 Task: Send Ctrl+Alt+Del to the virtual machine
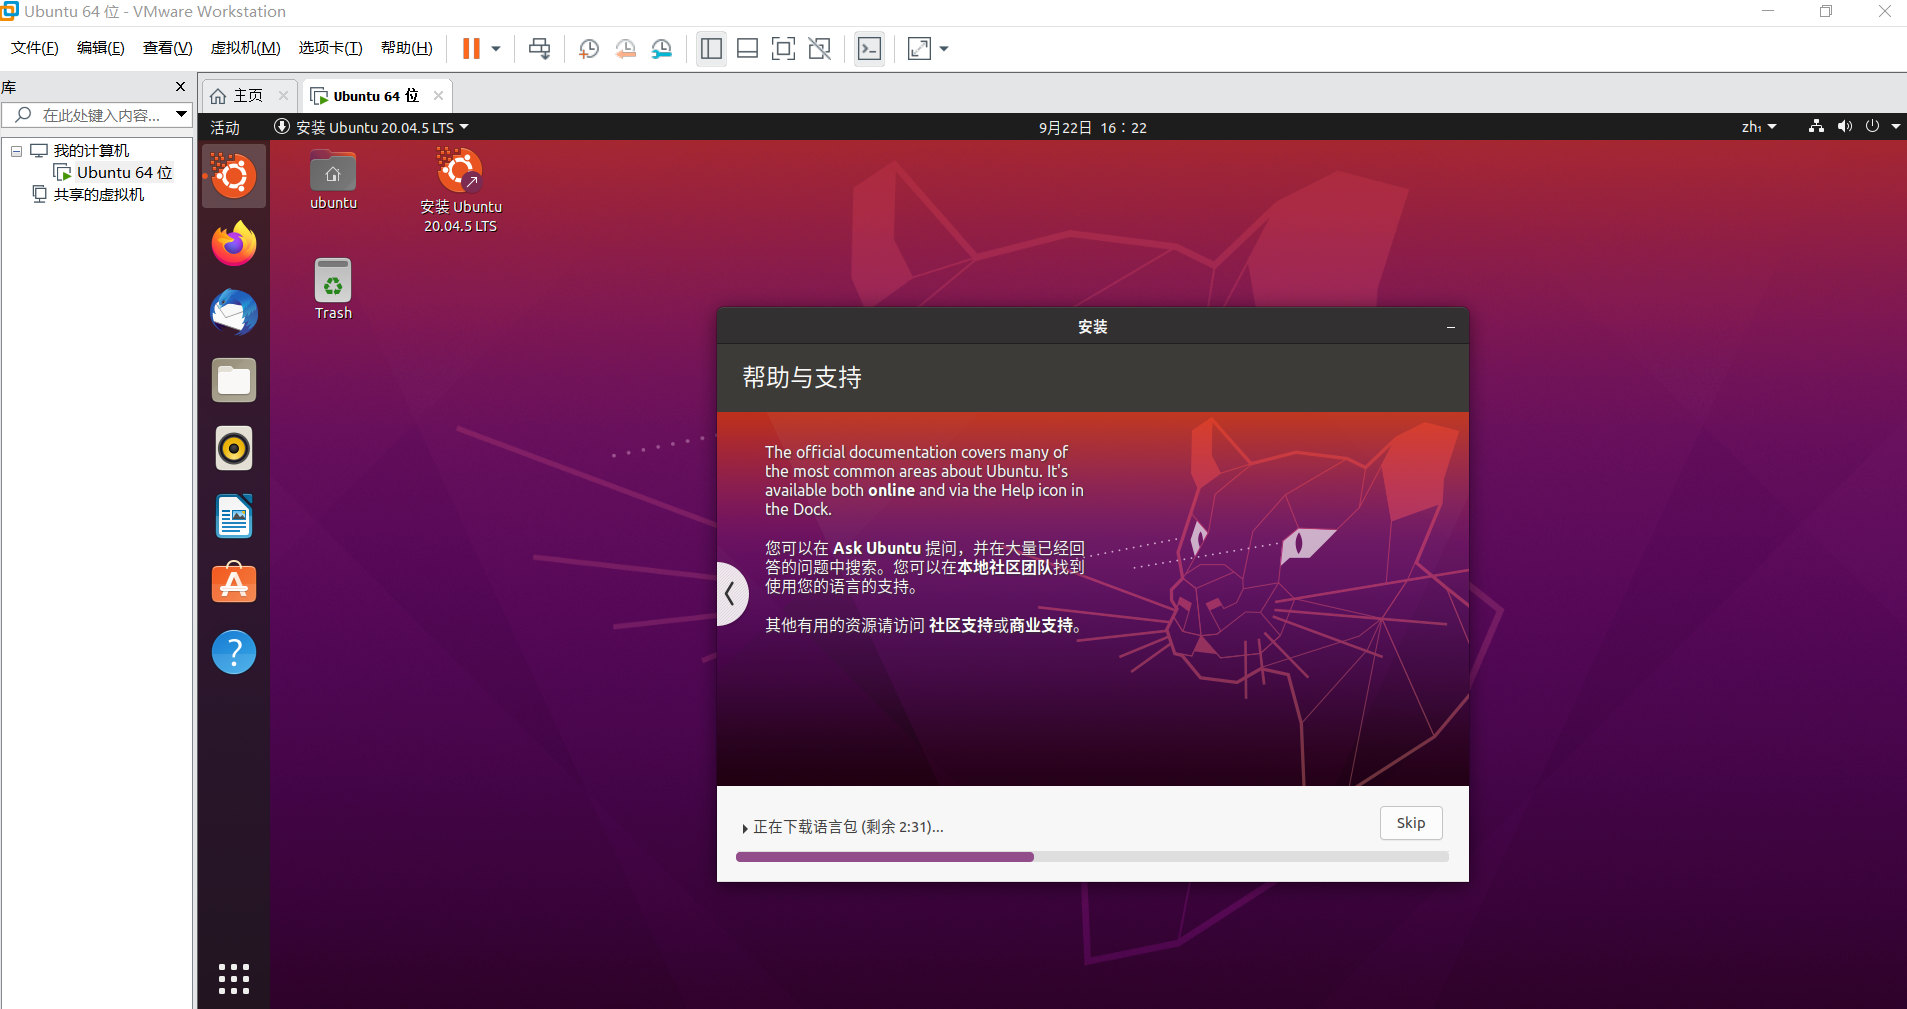tap(539, 49)
